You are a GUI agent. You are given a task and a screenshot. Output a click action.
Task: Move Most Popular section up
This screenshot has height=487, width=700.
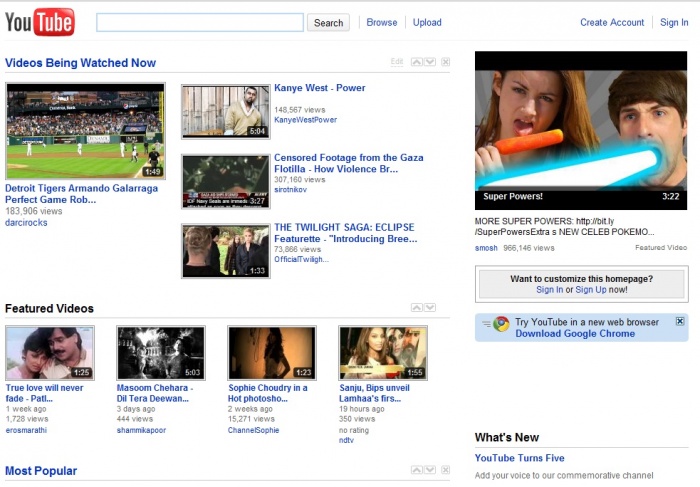(x=417, y=470)
